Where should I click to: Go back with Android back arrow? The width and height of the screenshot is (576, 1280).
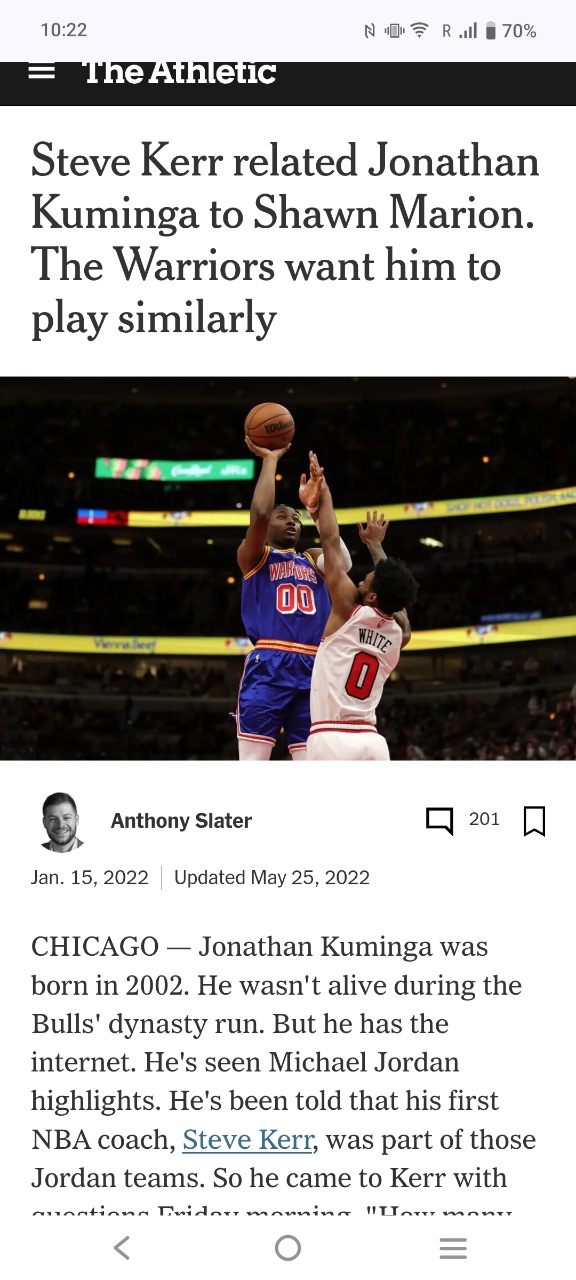122,1247
